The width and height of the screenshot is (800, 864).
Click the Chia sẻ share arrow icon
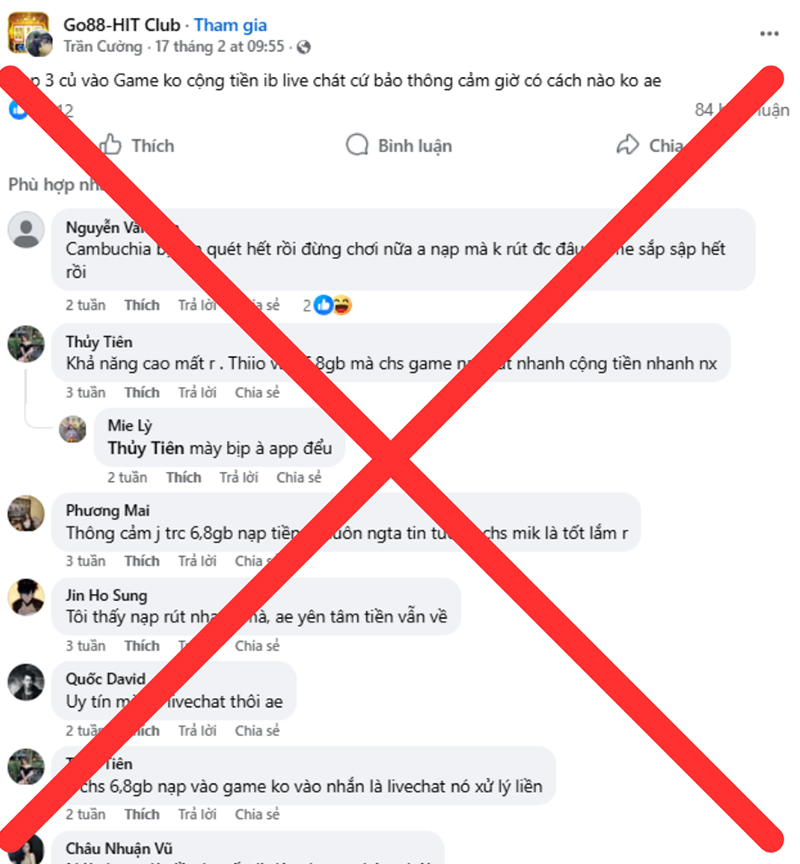(628, 145)
